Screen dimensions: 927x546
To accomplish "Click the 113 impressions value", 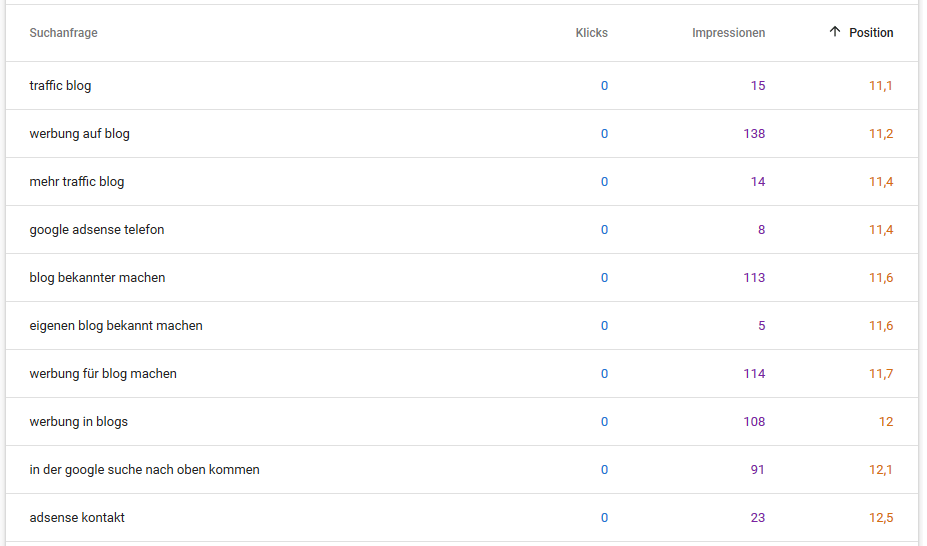I will [754, 278].
